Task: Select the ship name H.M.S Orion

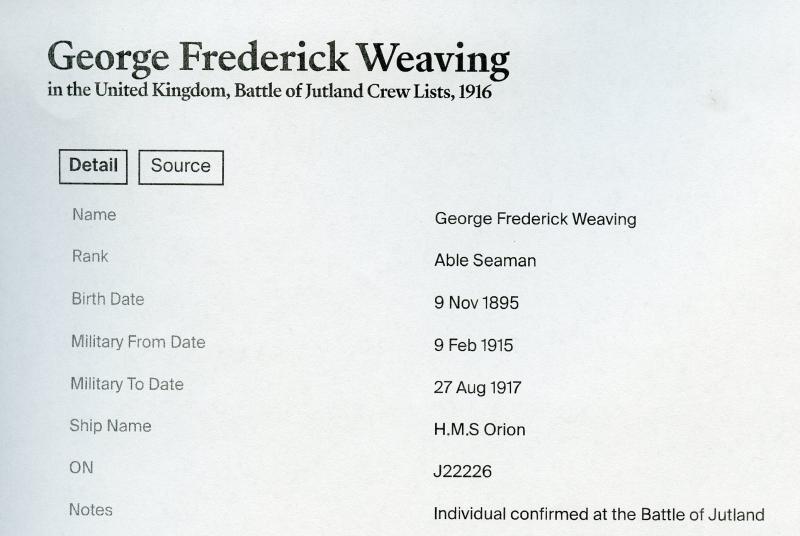Action: pos(480,429)
